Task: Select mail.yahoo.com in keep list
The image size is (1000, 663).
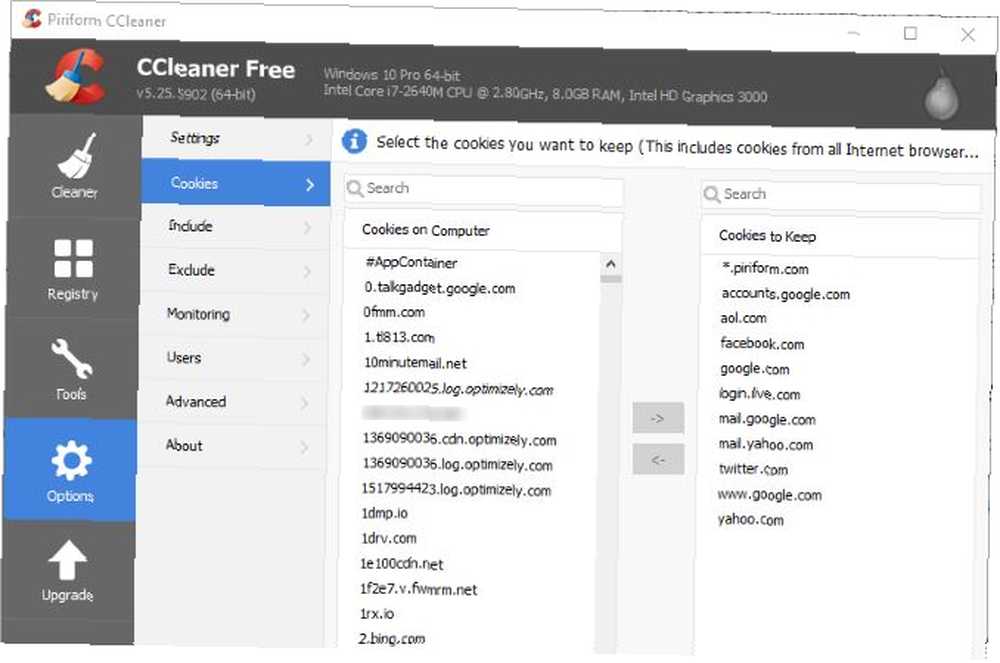Action: tap(766, 444)
